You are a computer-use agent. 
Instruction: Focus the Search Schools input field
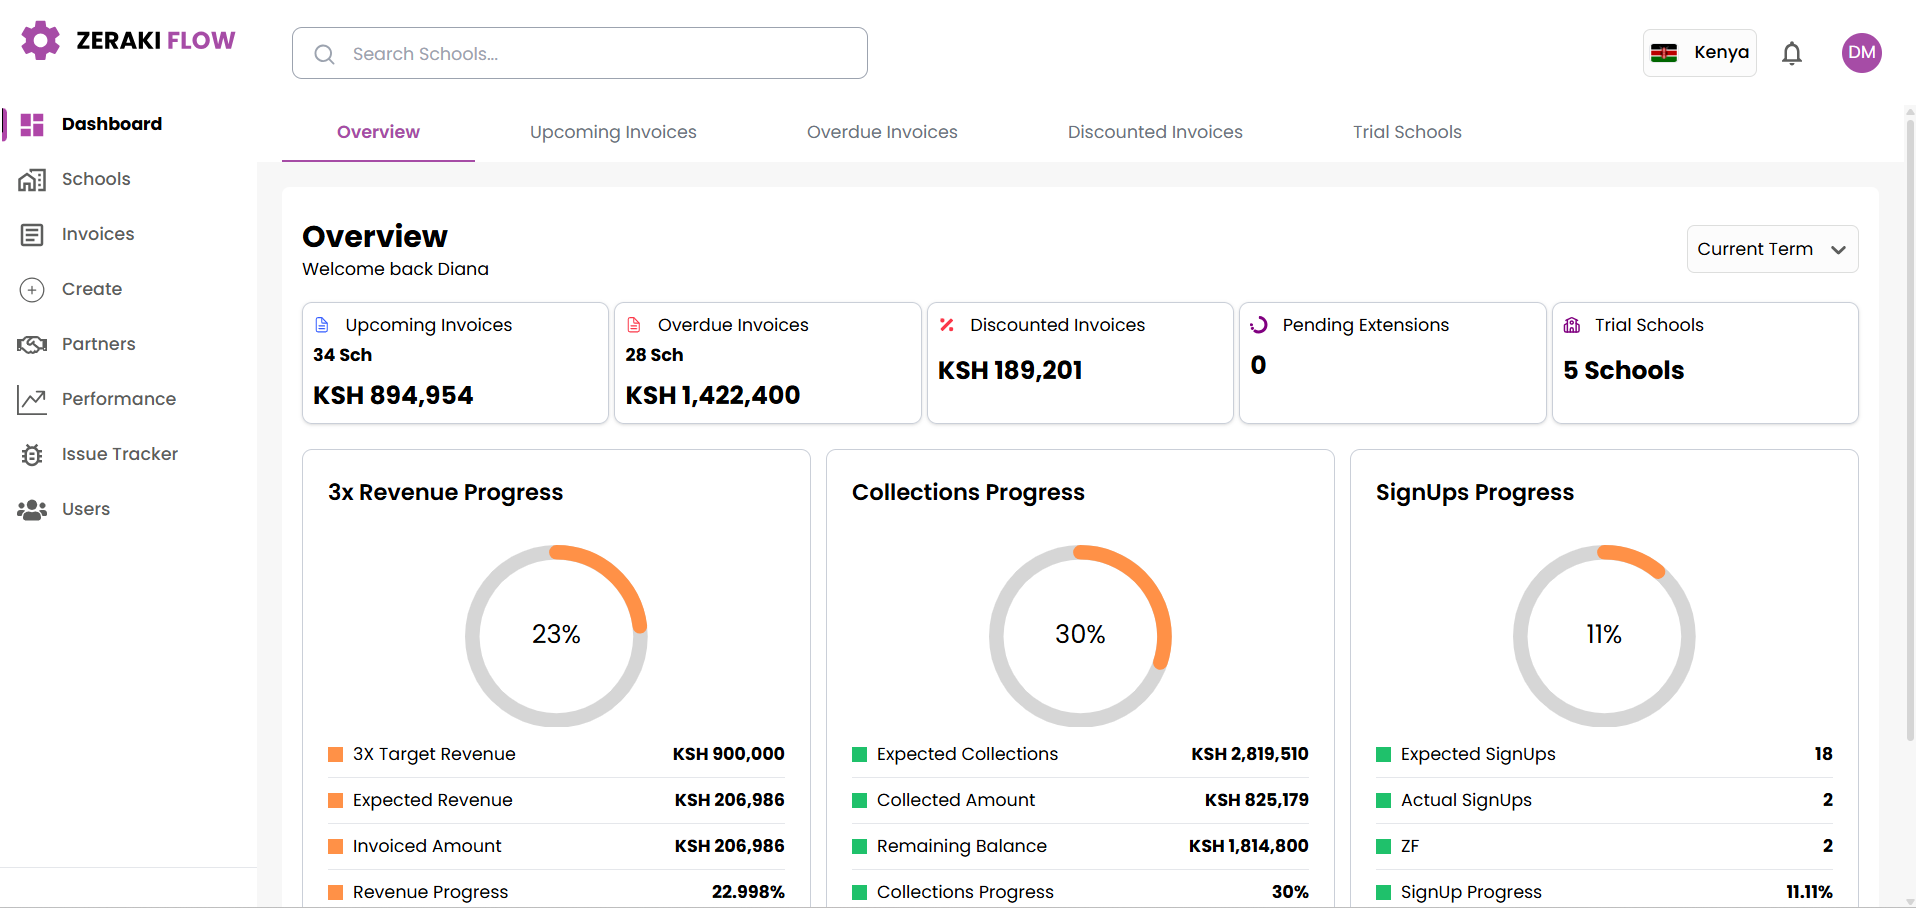click(x=580, y=53)
